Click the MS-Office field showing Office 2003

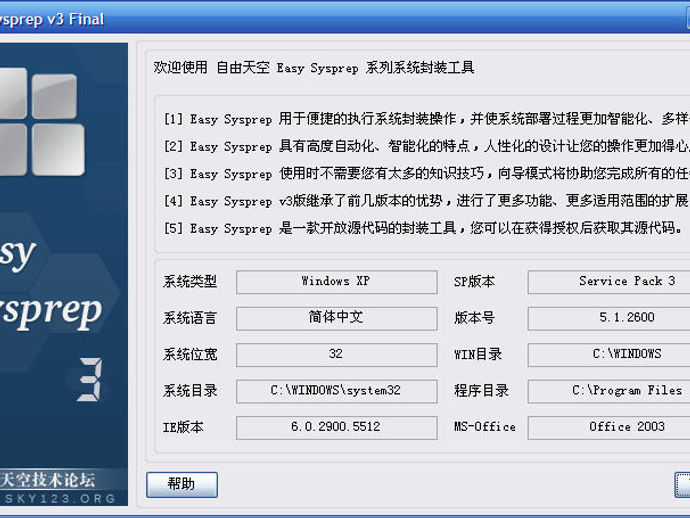pyautogui.click(x=609, y=427)
